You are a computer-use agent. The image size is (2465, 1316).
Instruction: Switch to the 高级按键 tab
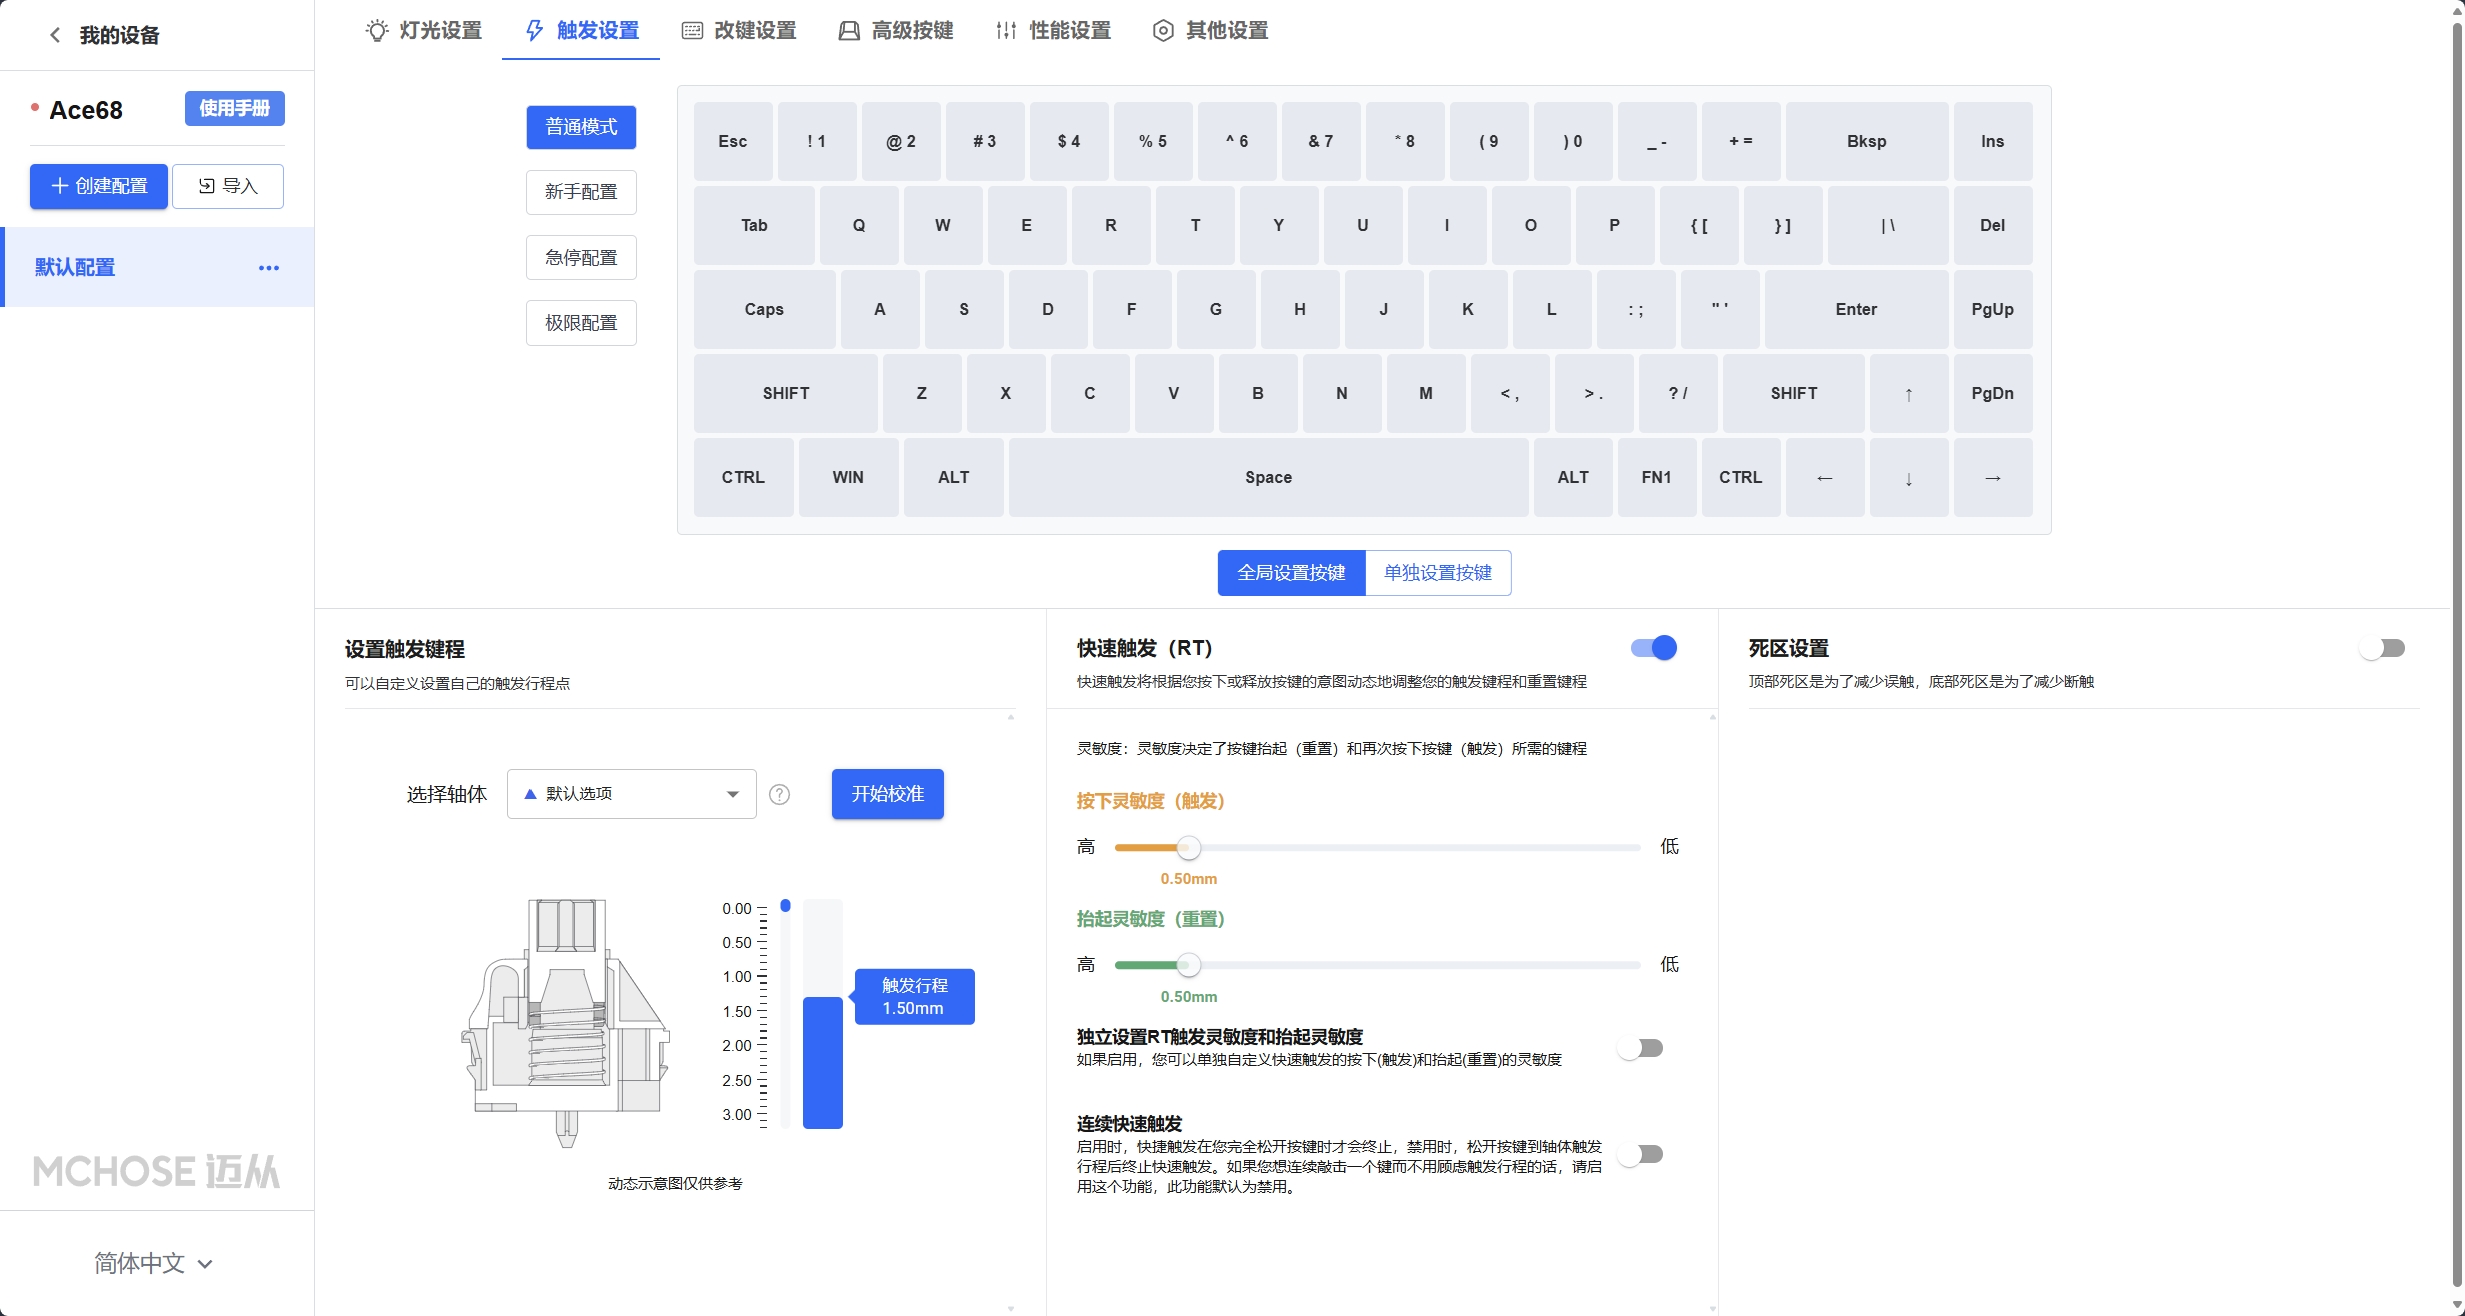896,30
